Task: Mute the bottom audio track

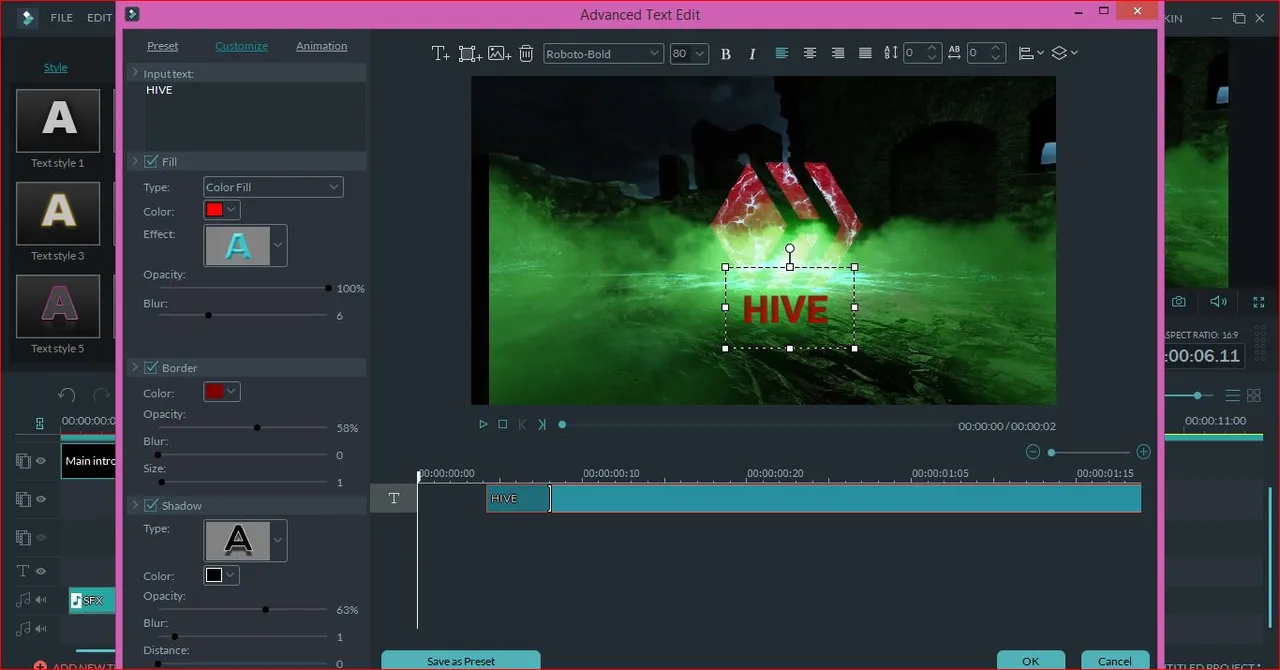Action: click(42, 628)
